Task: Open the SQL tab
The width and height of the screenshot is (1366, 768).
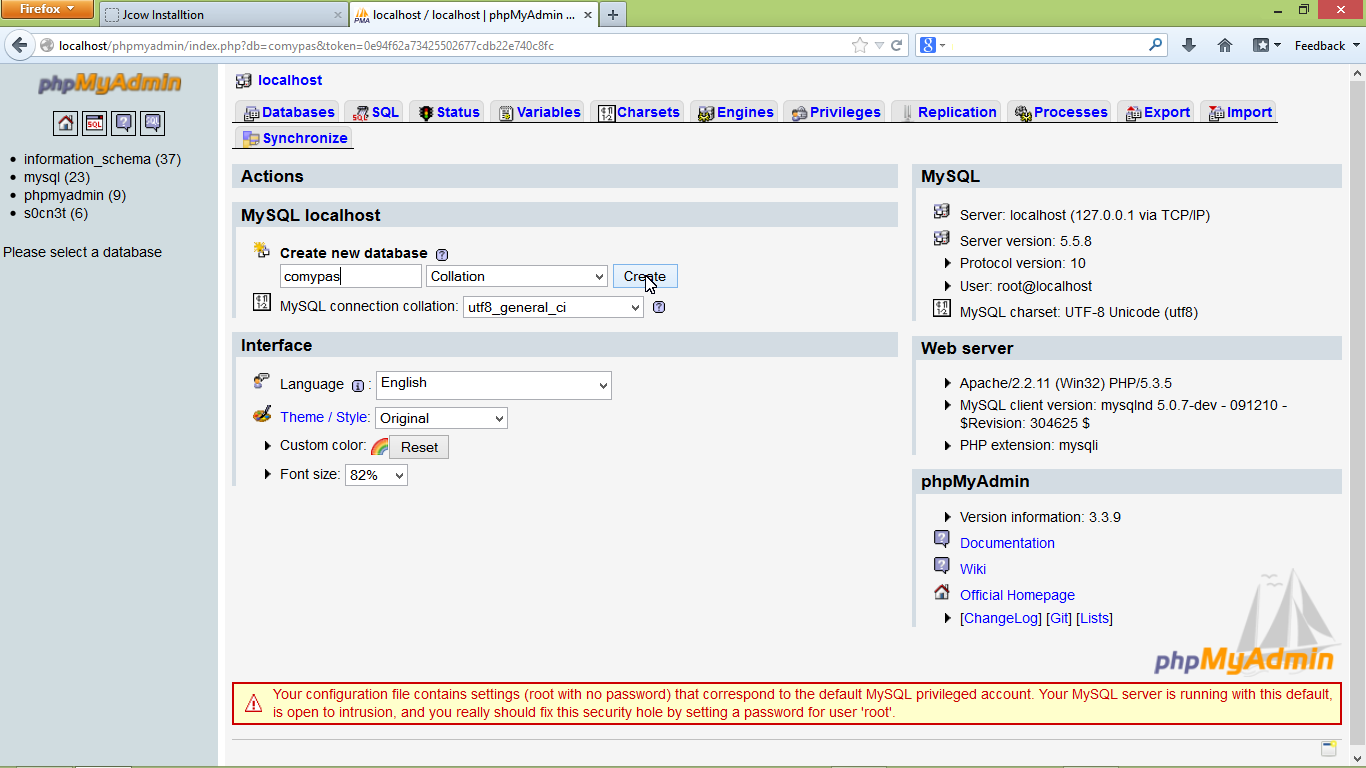Action: click(x=375, y=112)
